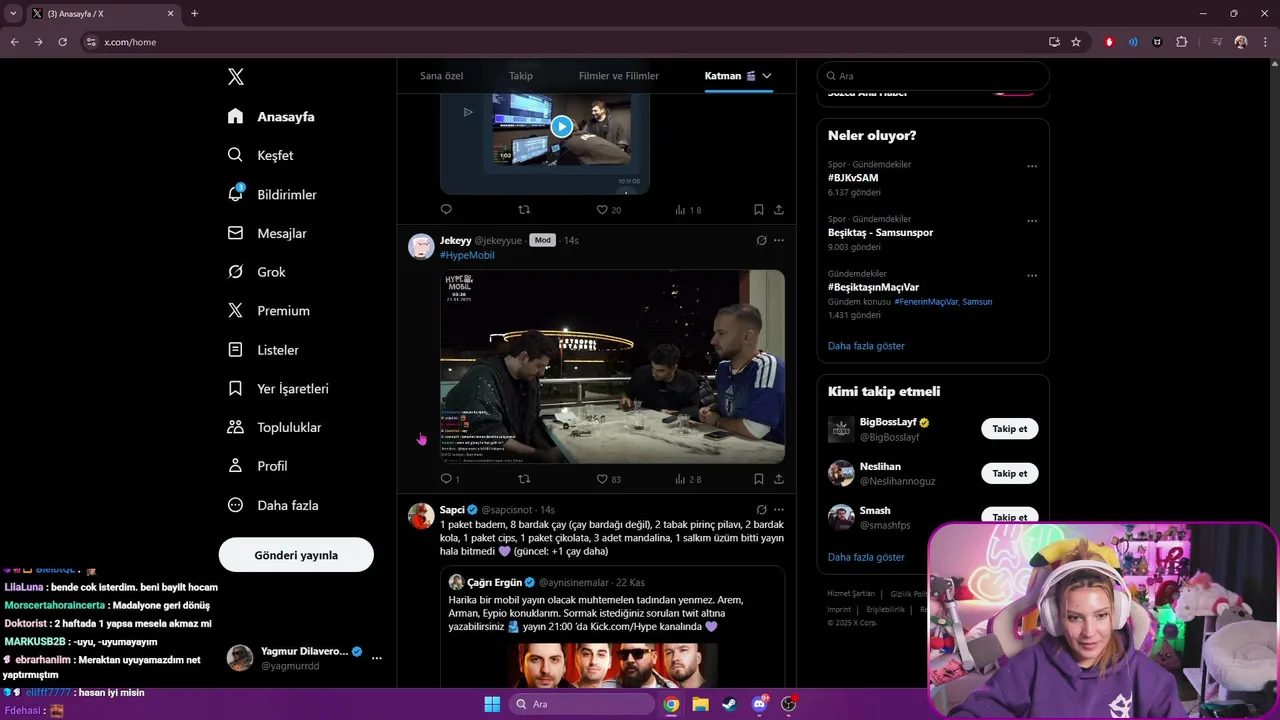Open more options on Sapci post
Screen dimensions: 1280x720
click(779, 509)
